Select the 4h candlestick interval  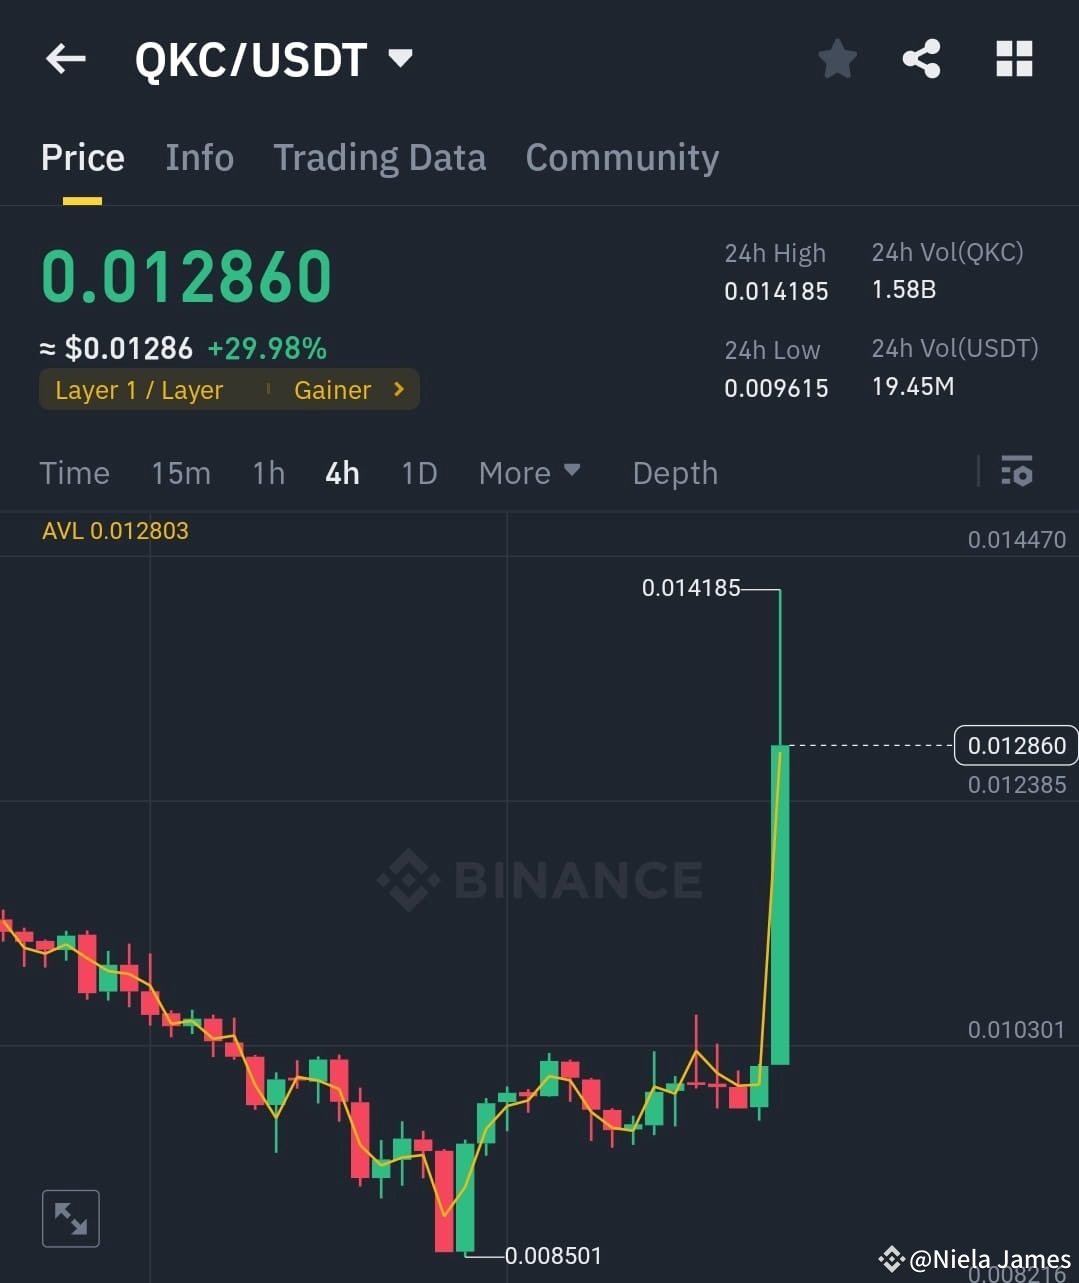pos(341,472)
